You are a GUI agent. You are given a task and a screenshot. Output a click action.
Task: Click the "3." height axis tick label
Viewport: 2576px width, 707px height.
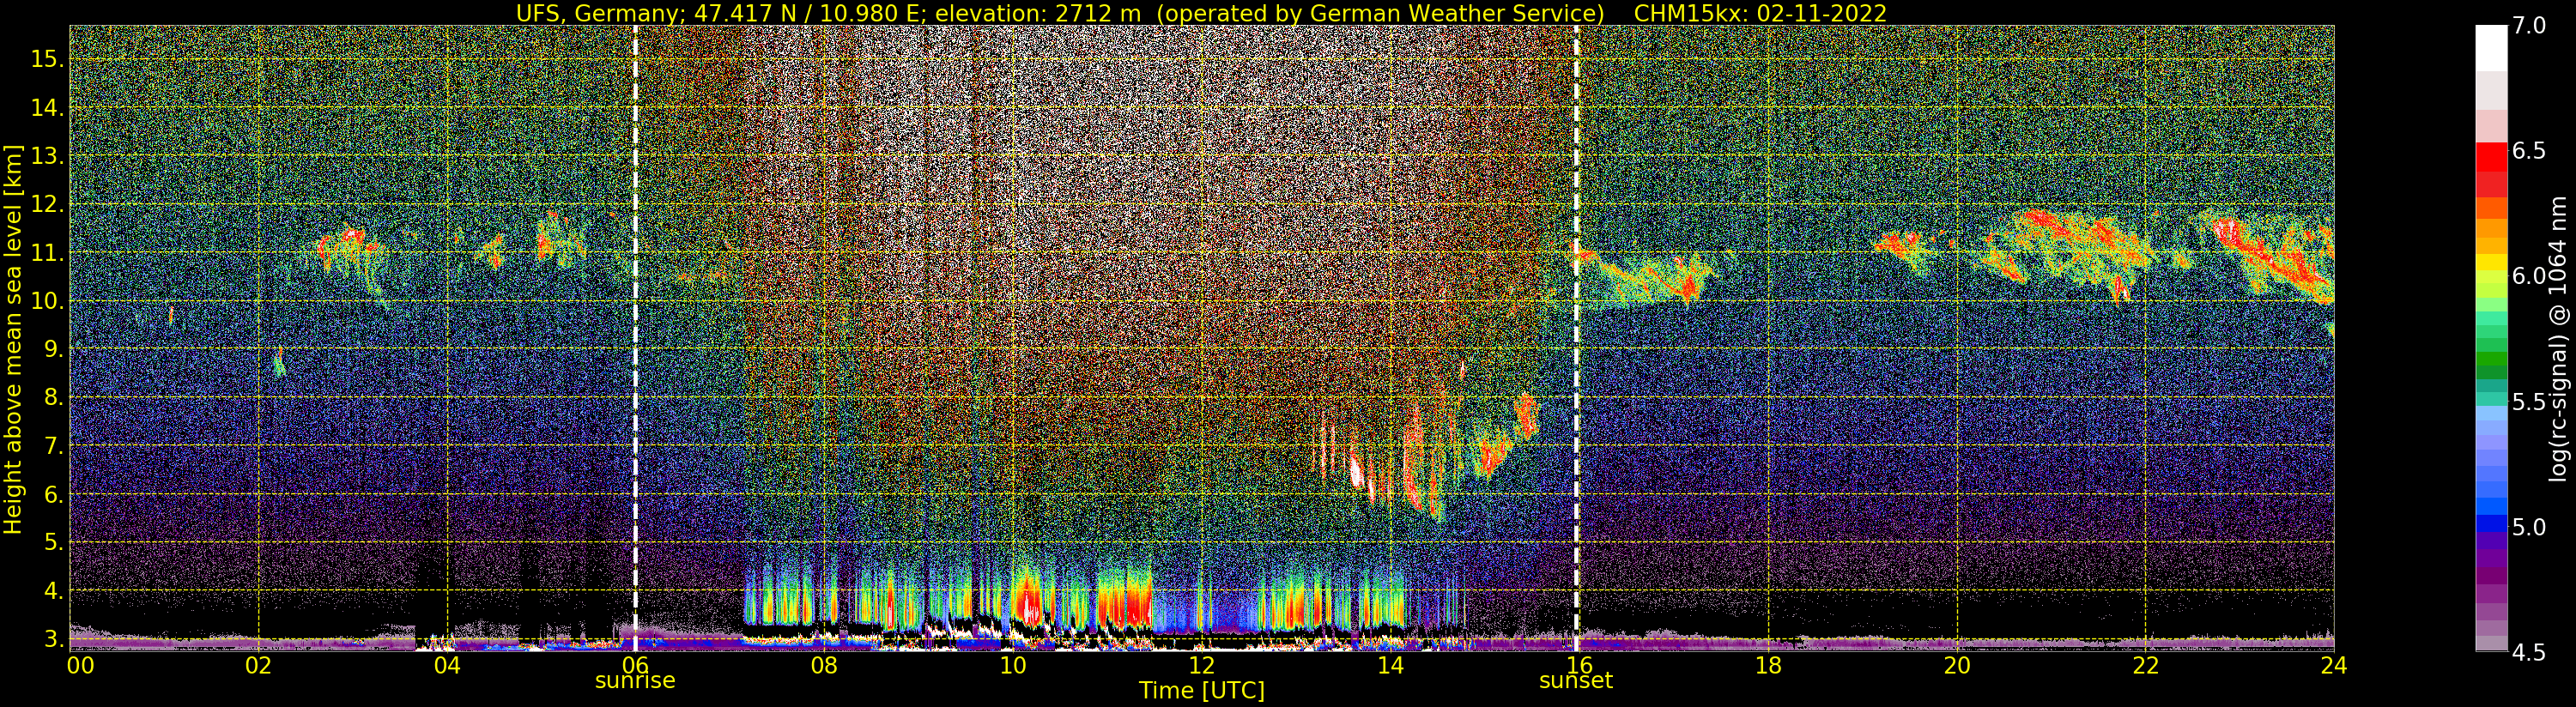[53, 638]
